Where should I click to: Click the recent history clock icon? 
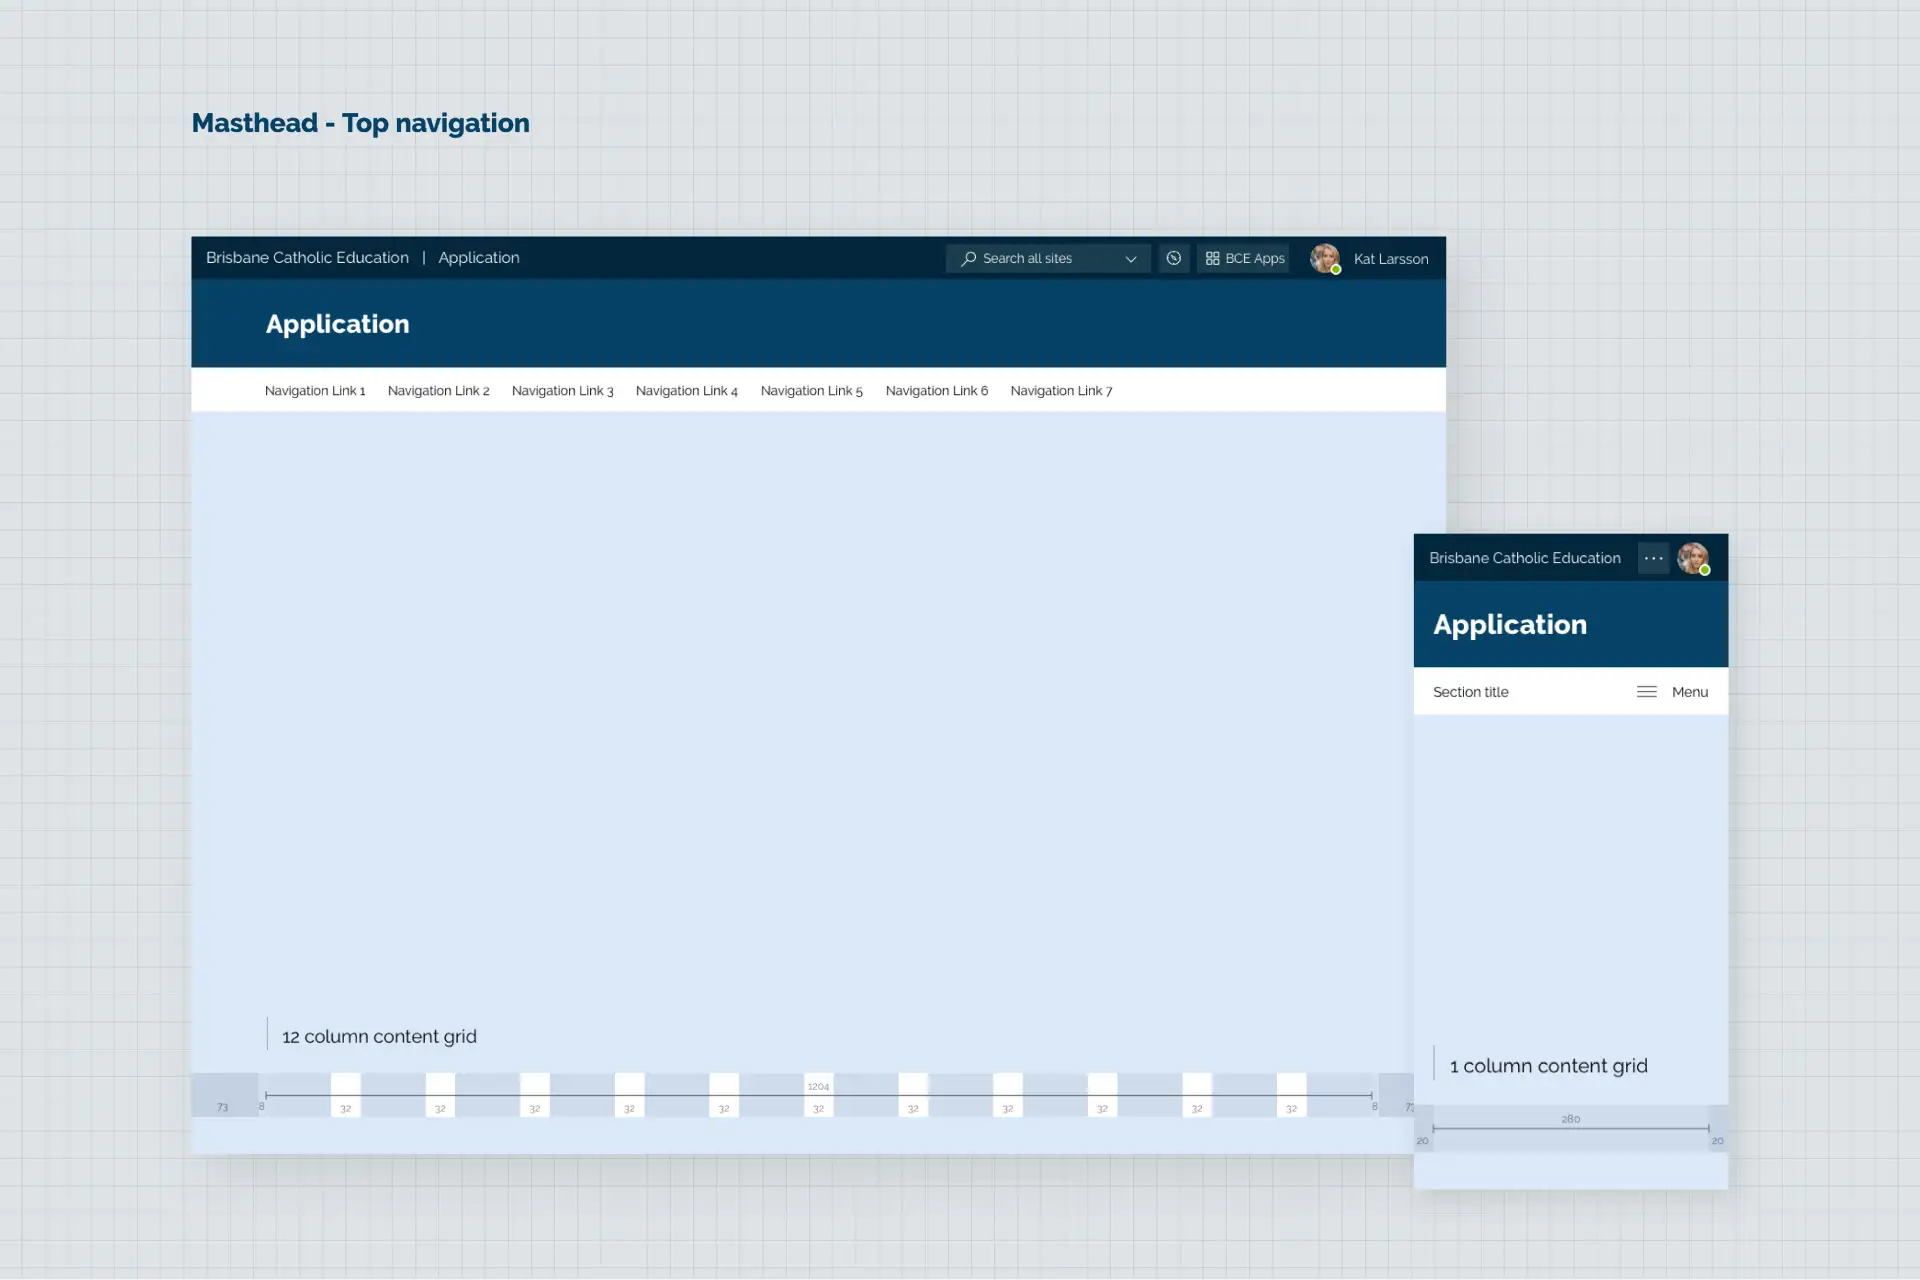(1174, 258)
